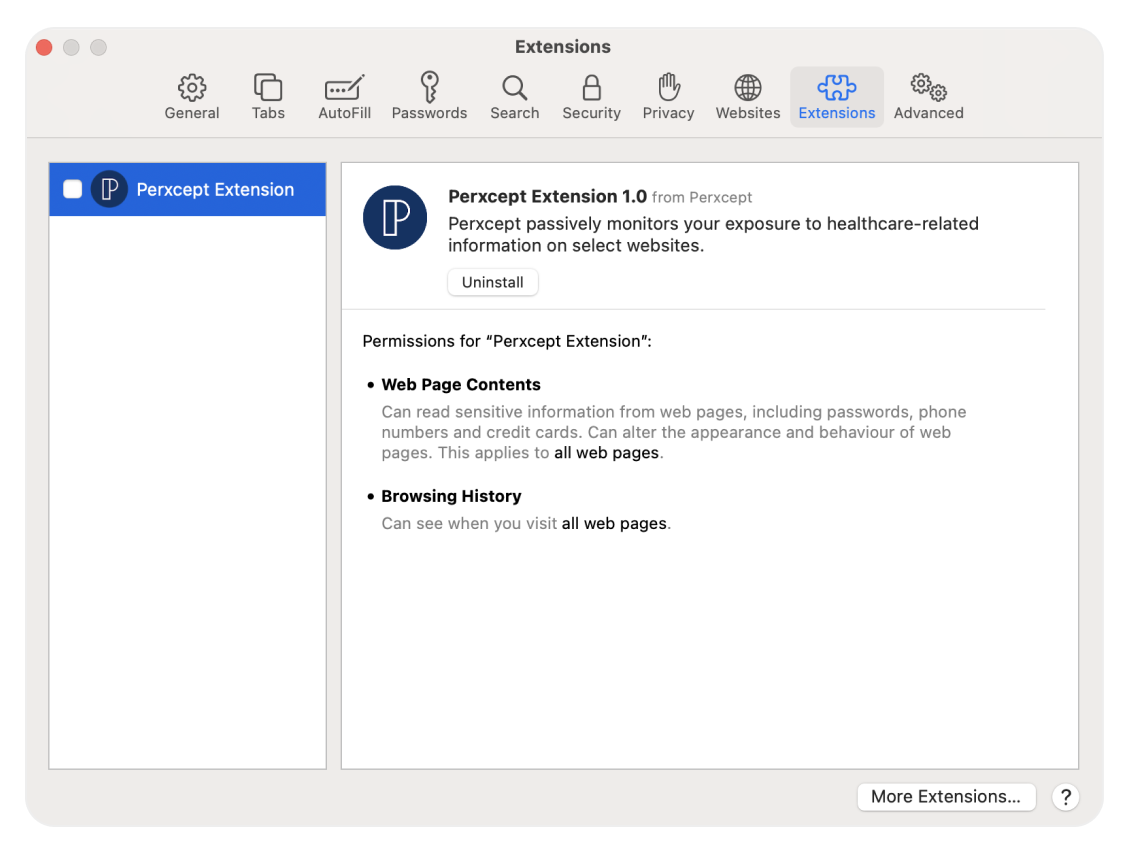
Task: Open the Tabs preferences pane
Action: coord(268,96)
